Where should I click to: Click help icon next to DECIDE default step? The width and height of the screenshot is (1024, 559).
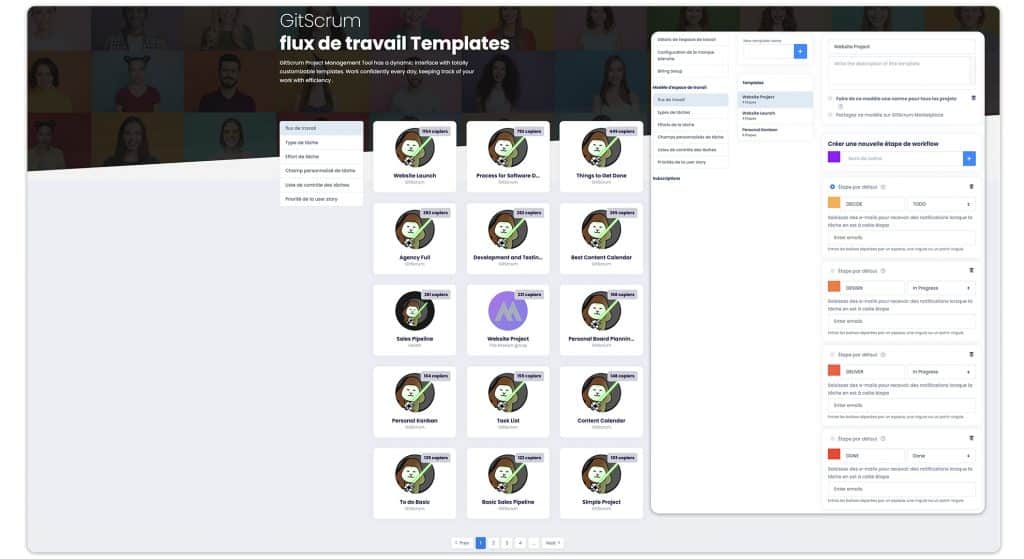tap(883, 187)
